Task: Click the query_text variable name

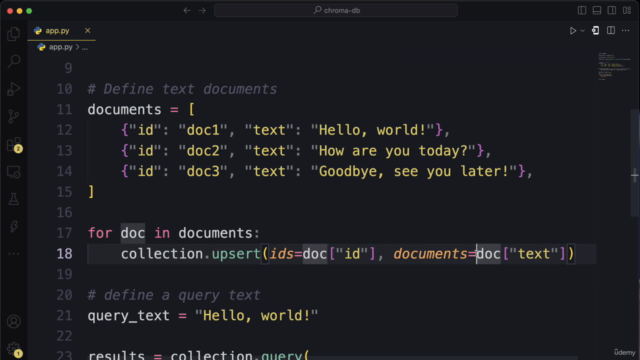Action: (129, 316)
